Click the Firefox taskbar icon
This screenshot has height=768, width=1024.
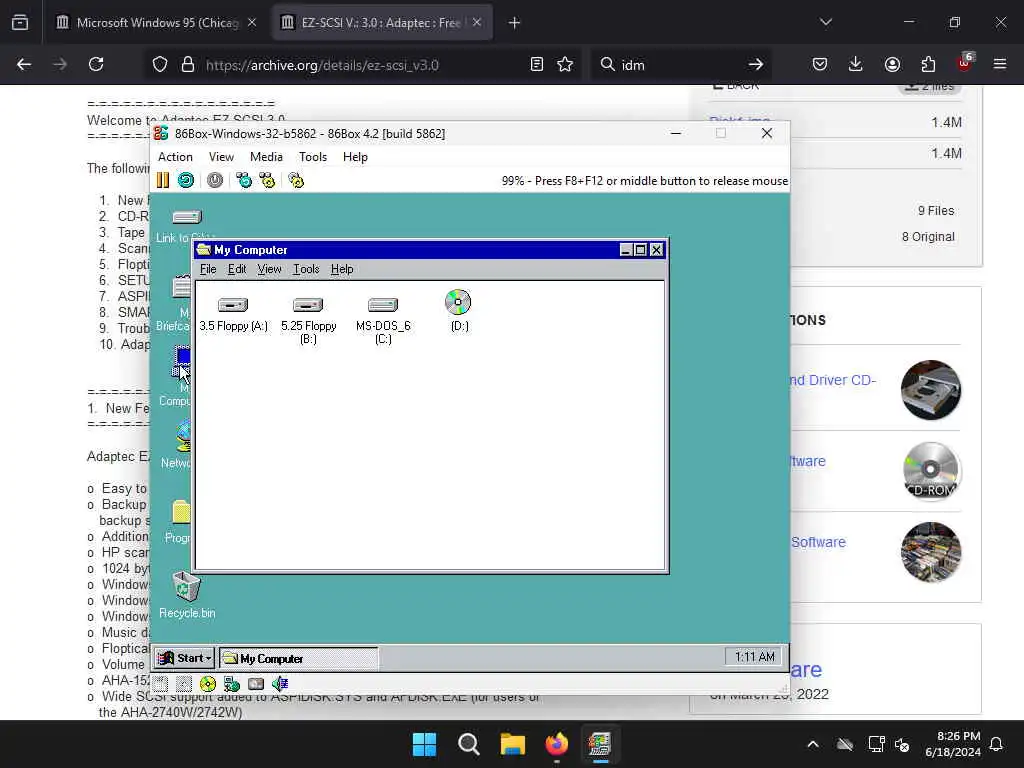(556, 744)
